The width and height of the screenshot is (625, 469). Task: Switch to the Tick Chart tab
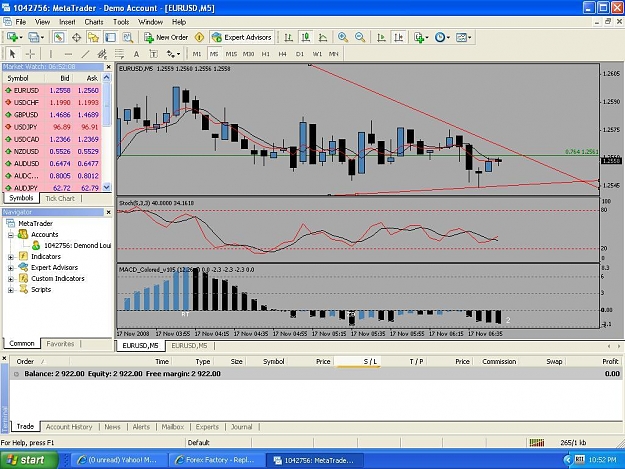click(x=60, y=198)
